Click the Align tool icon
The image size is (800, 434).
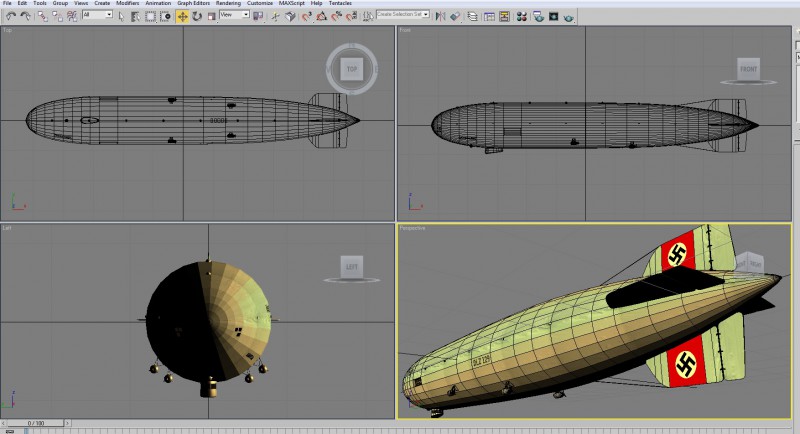coord(455,16)
